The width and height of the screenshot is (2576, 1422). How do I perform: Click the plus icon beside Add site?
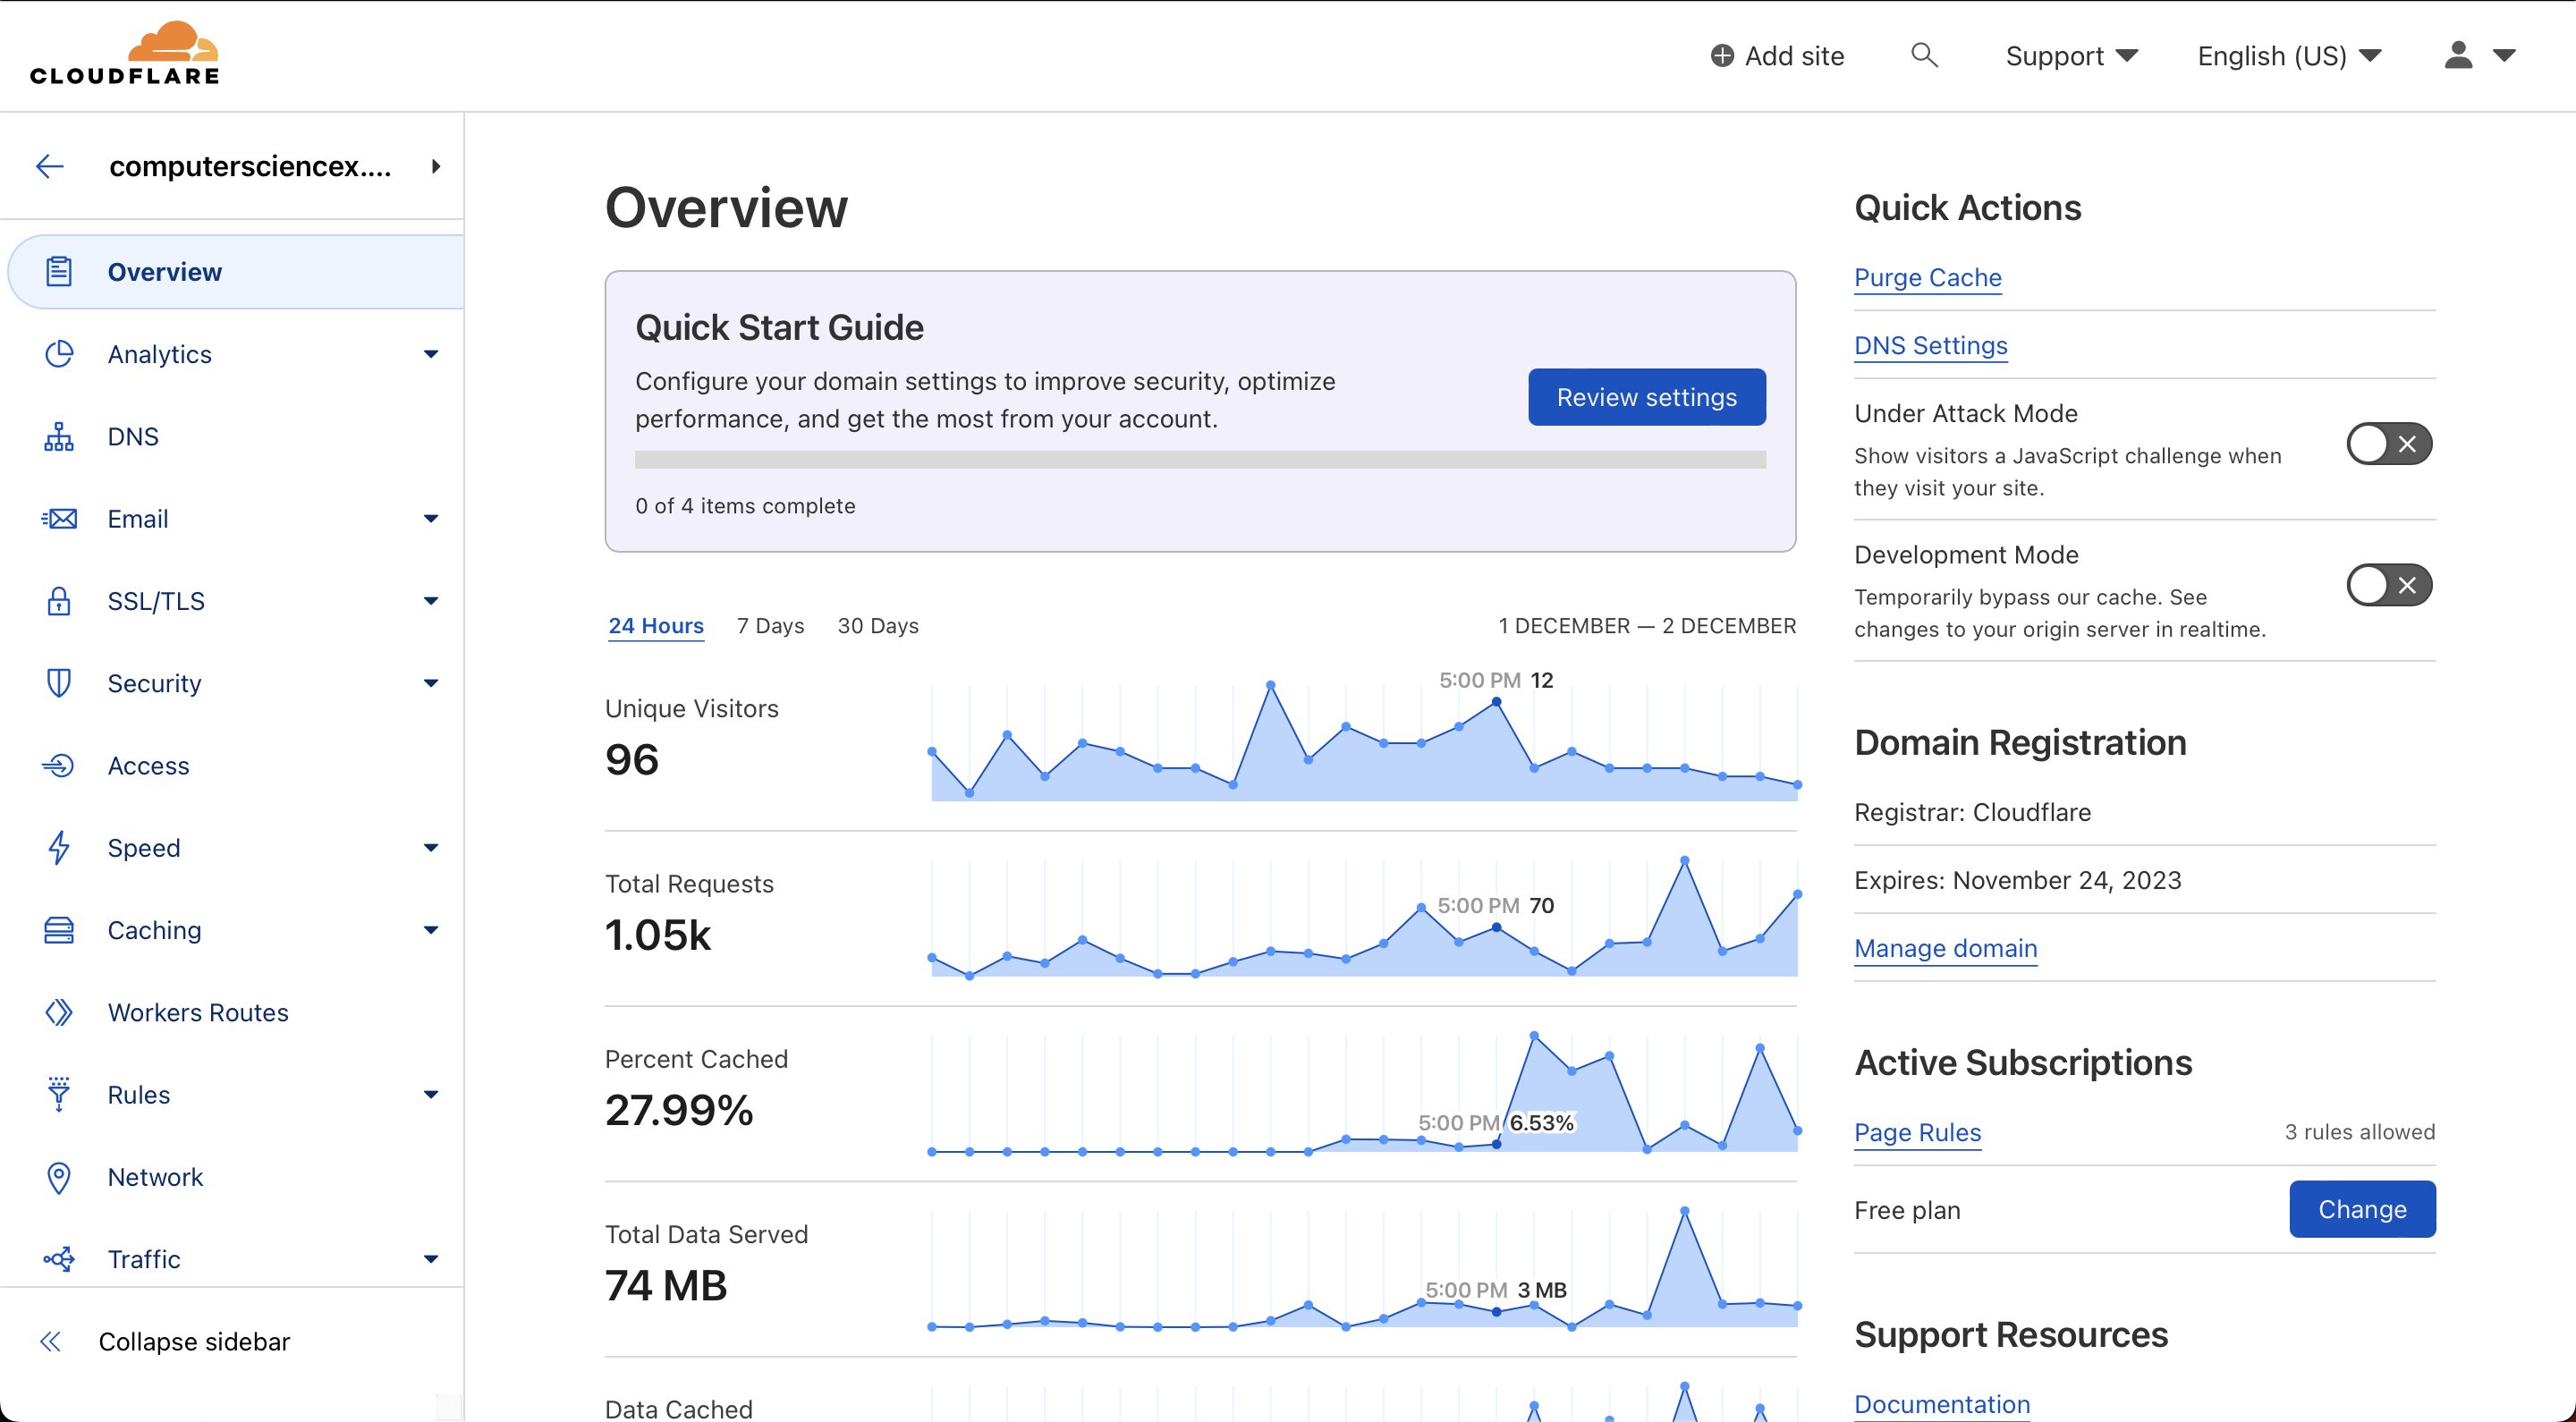(x=1721, y=56)
